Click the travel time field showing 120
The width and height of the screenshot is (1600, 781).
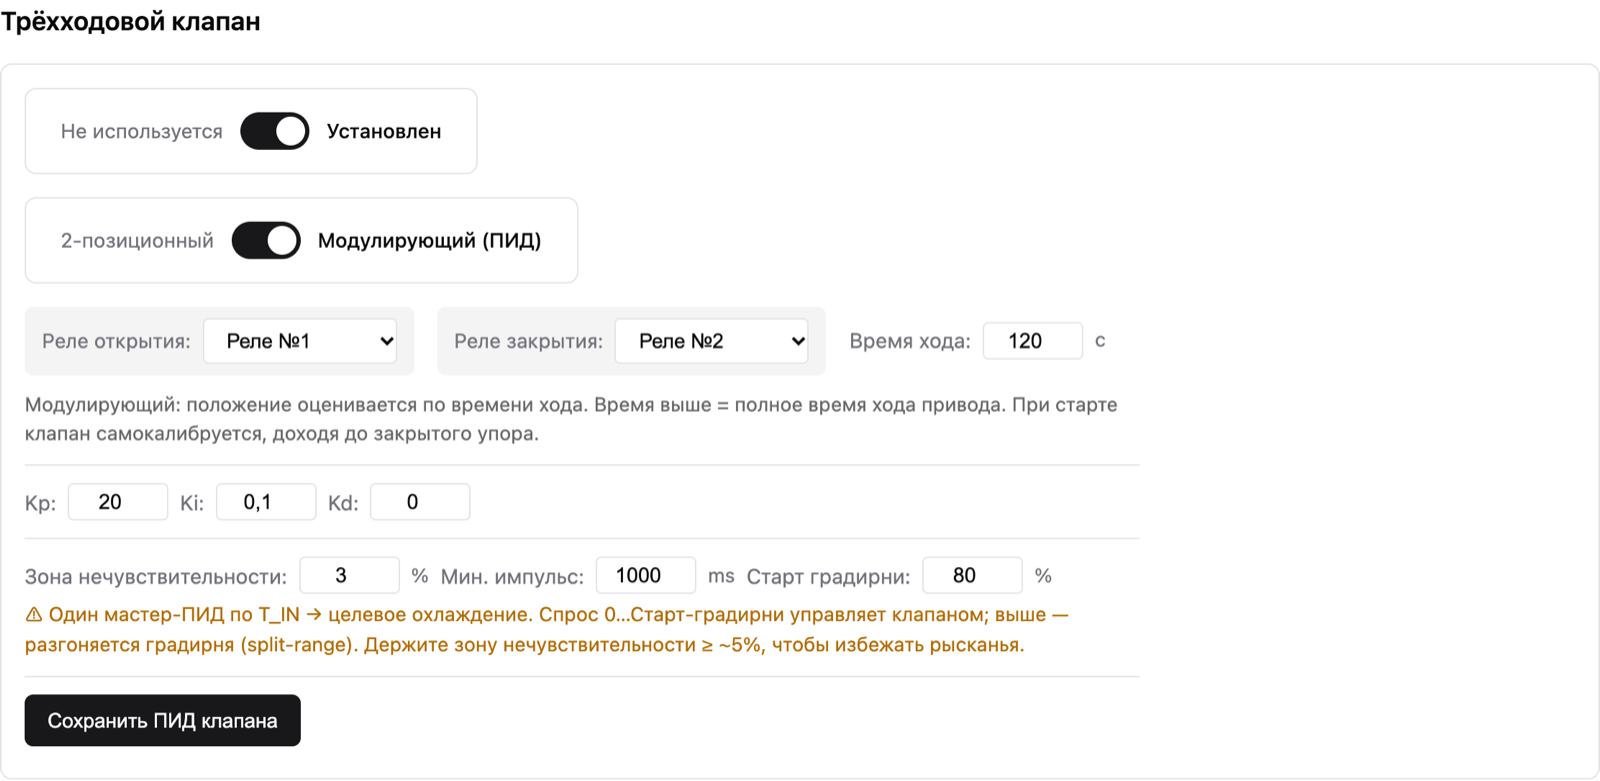click(x=1033, y=341)
